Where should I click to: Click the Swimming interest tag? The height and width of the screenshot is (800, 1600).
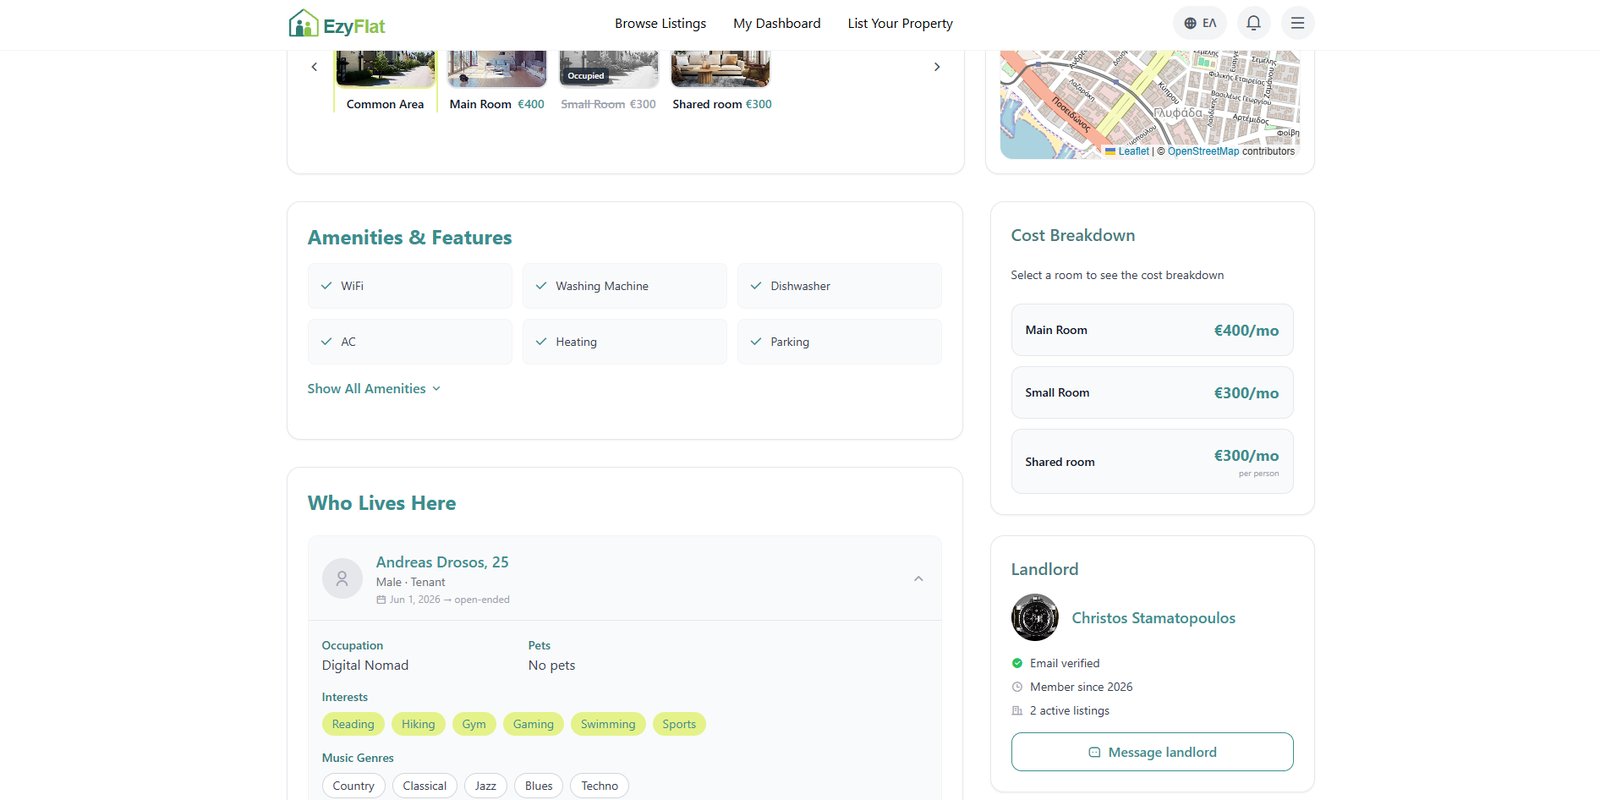click(x=608, y=724)
